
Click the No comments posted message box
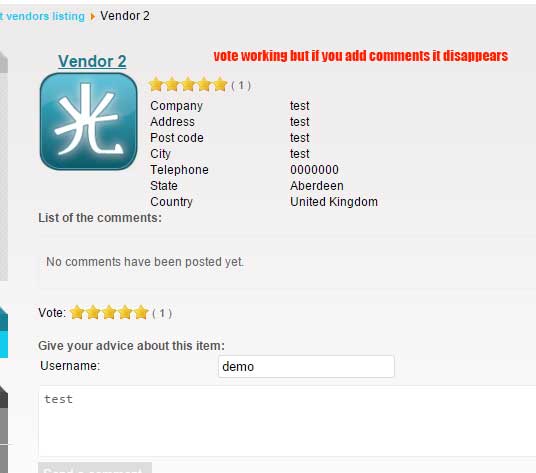[287, 262]
